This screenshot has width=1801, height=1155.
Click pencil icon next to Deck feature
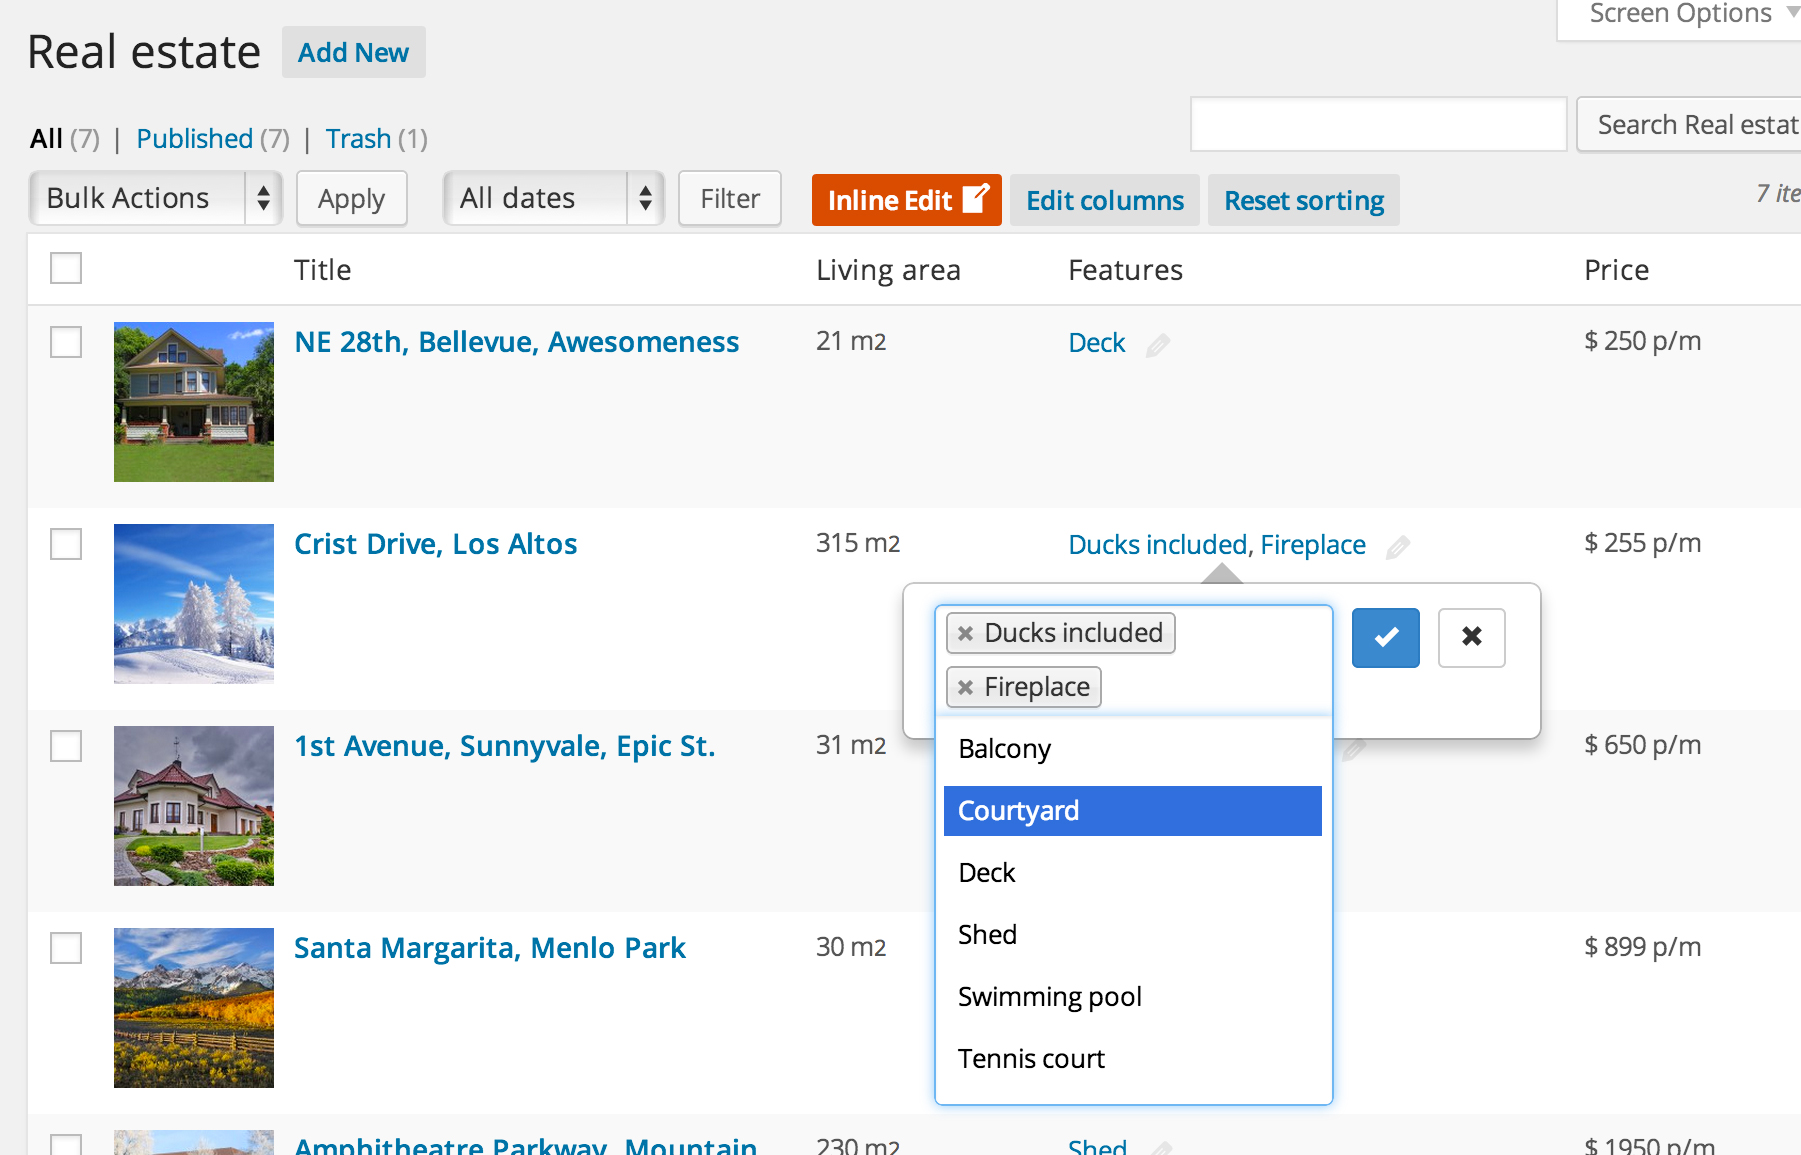click(x=1157, y=345)
